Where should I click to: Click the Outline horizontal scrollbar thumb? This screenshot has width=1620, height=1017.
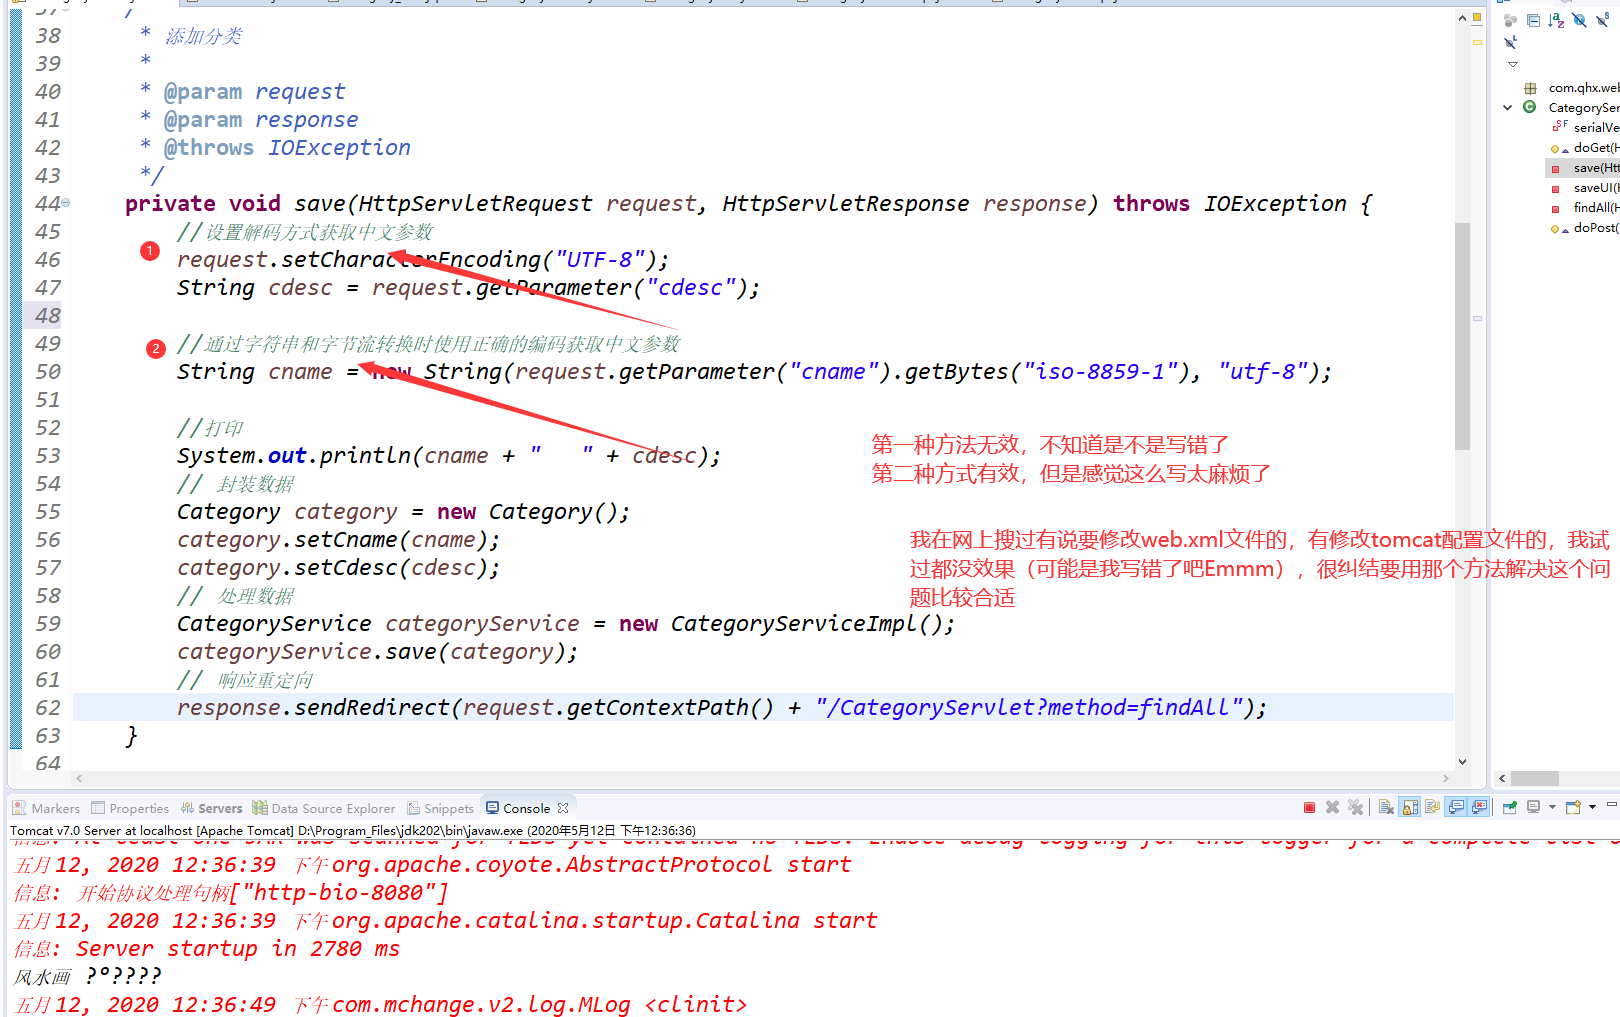pyautogui.click(x=1535, y=778)
